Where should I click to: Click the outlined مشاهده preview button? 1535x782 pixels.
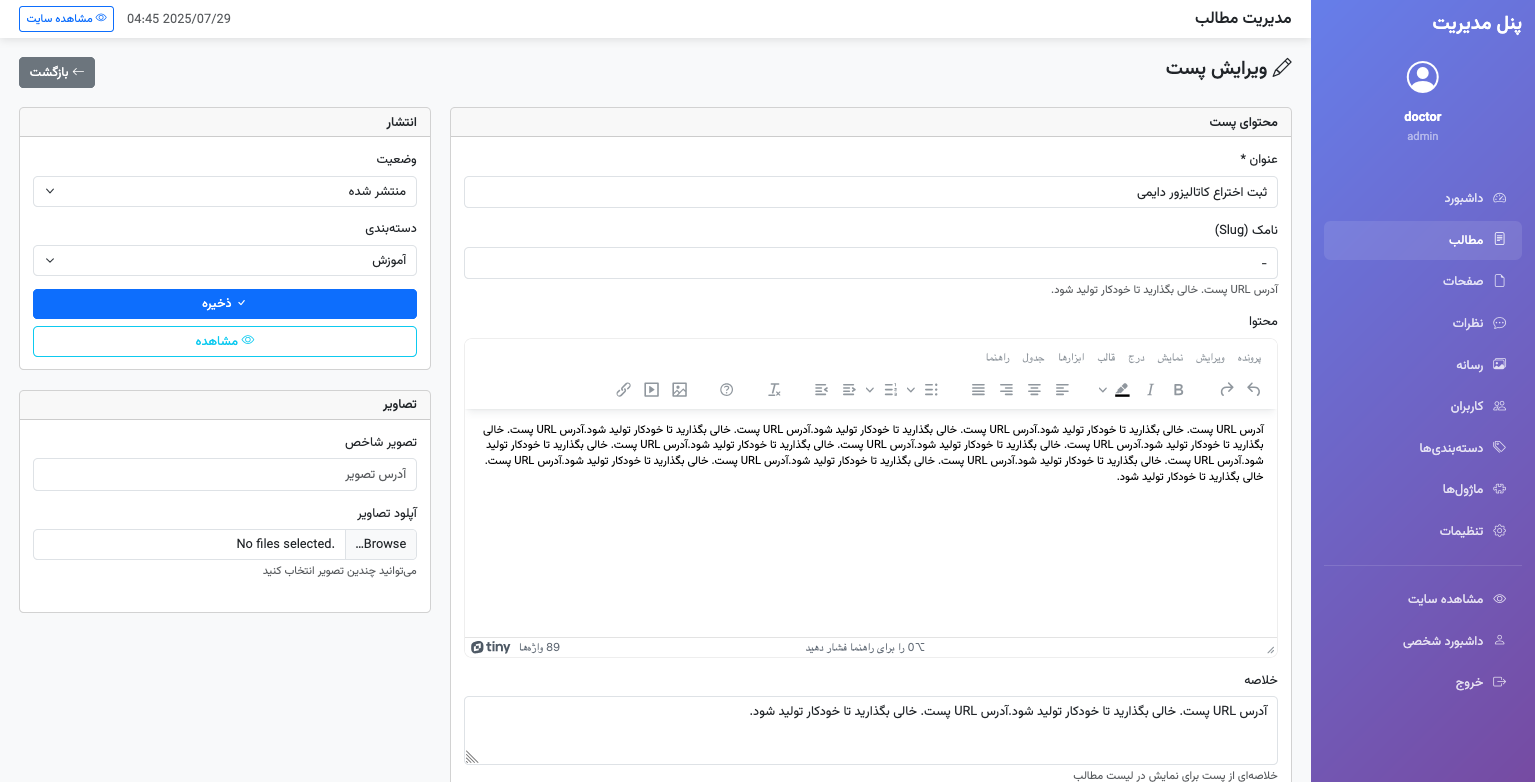tap(225, 341)
